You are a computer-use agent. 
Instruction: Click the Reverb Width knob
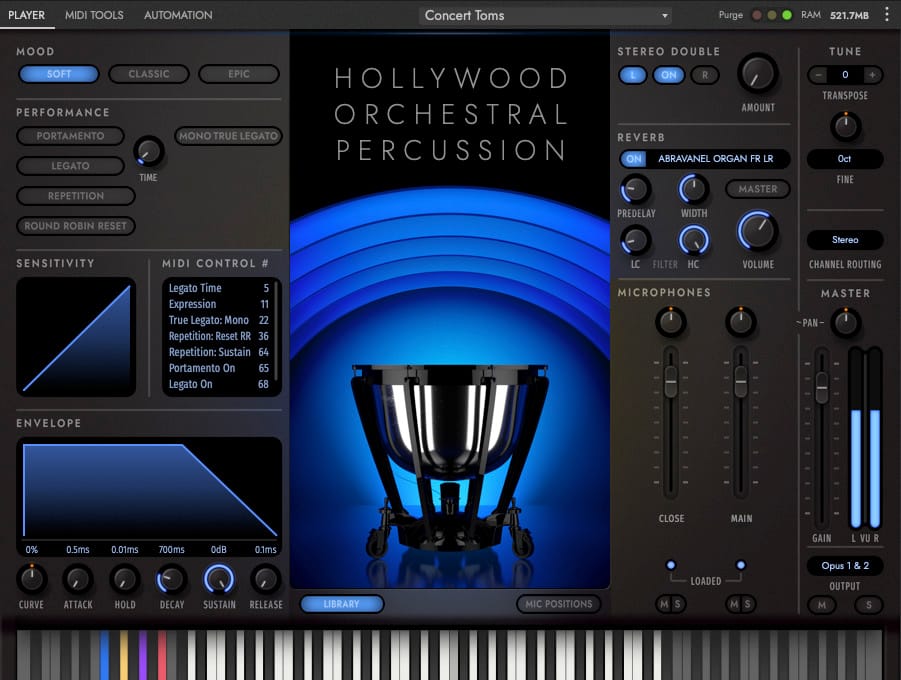click(x=693, y=189)
